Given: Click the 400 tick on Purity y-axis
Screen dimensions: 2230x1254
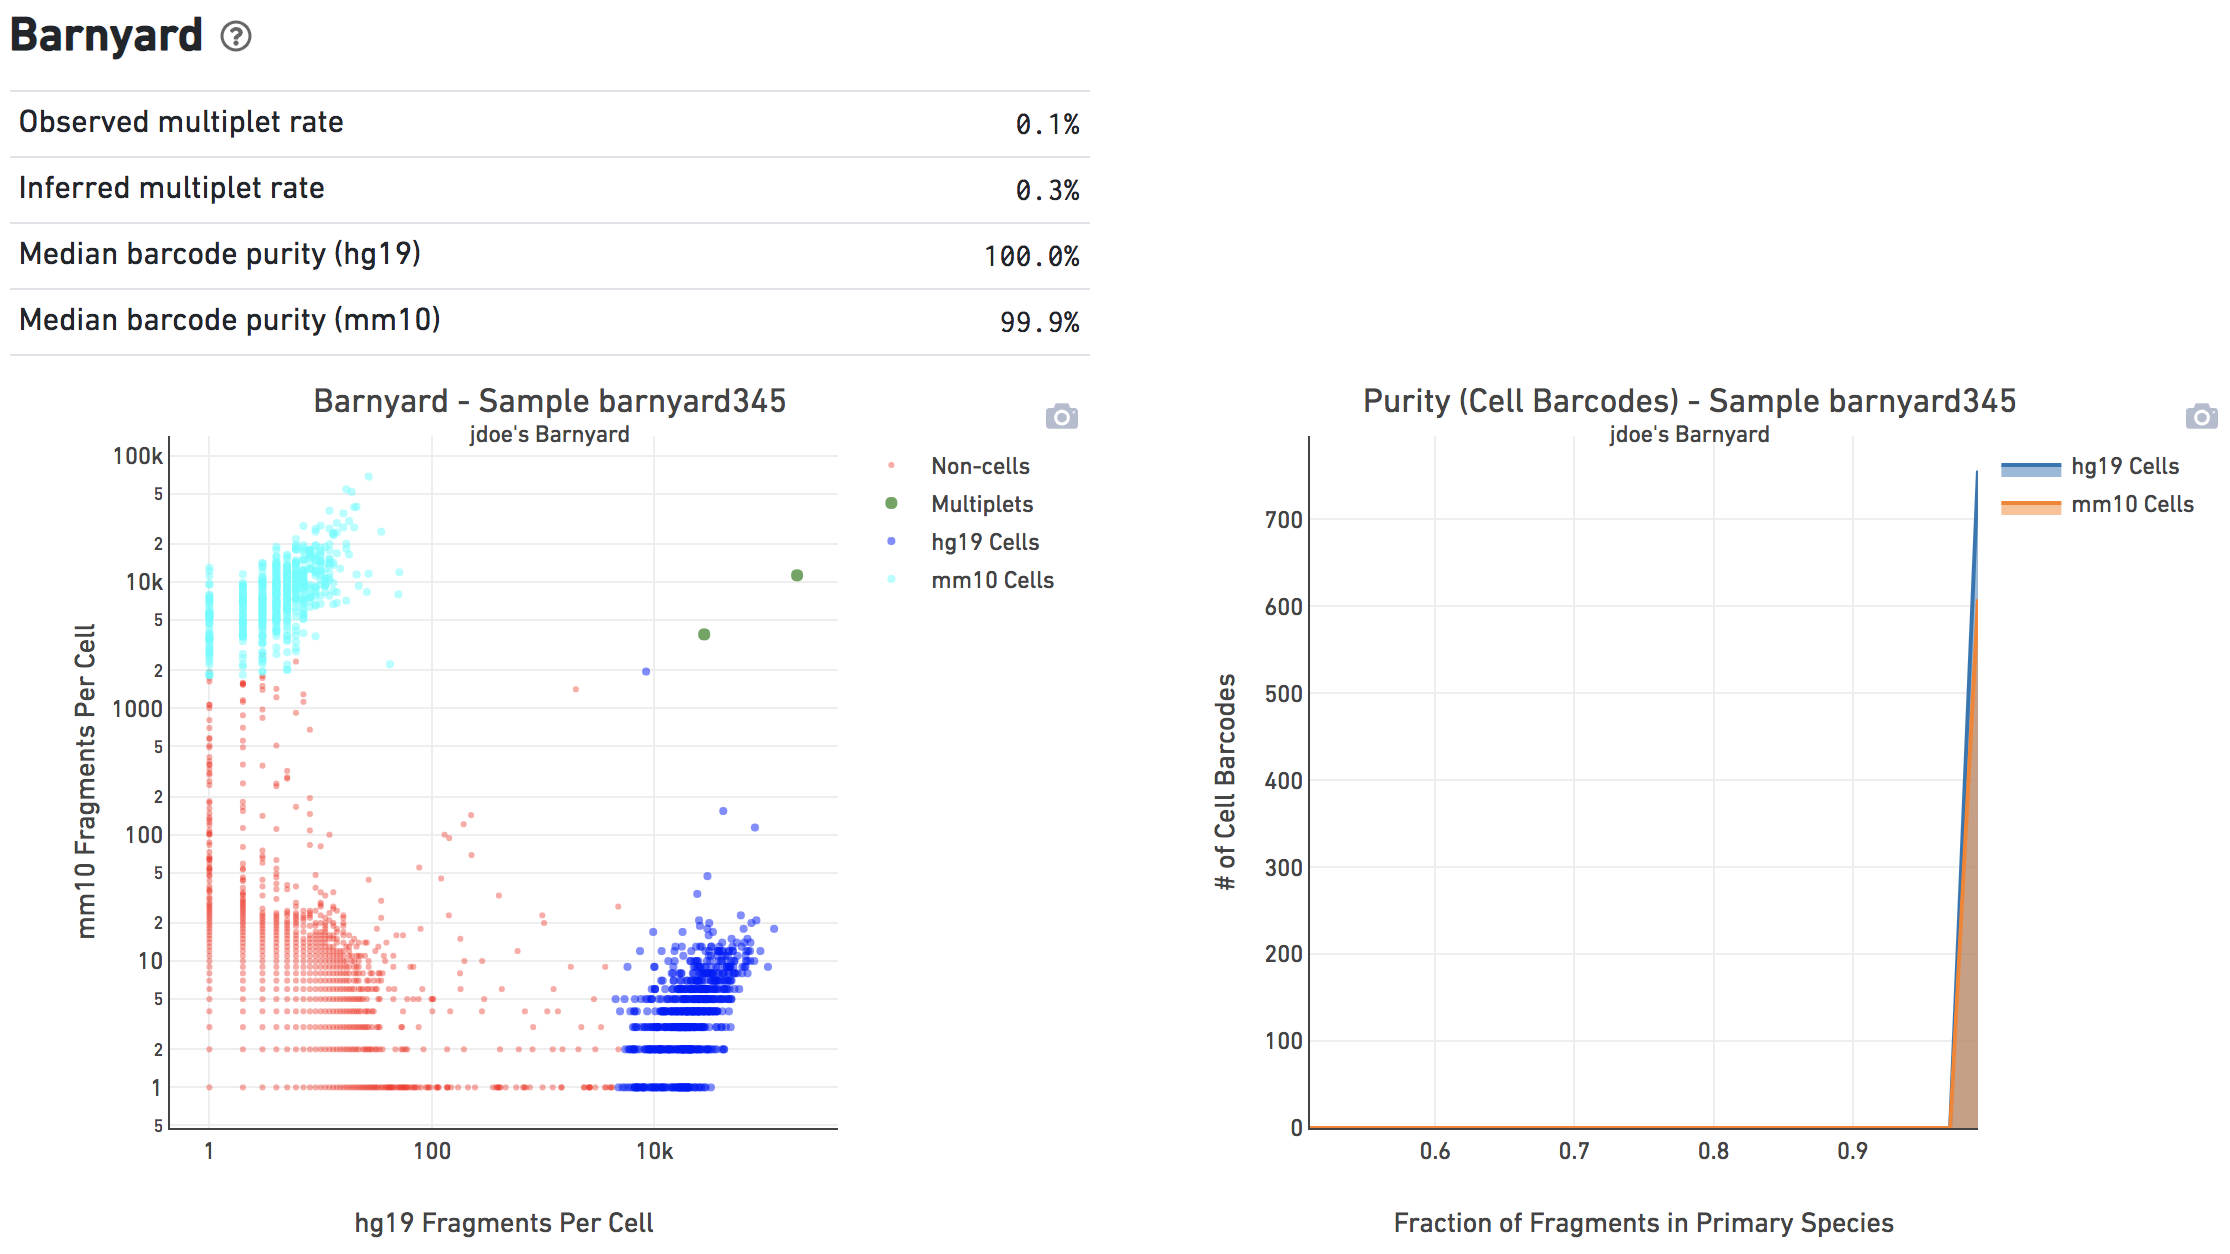Looking at the screenshot, I should click(1283, 781).
